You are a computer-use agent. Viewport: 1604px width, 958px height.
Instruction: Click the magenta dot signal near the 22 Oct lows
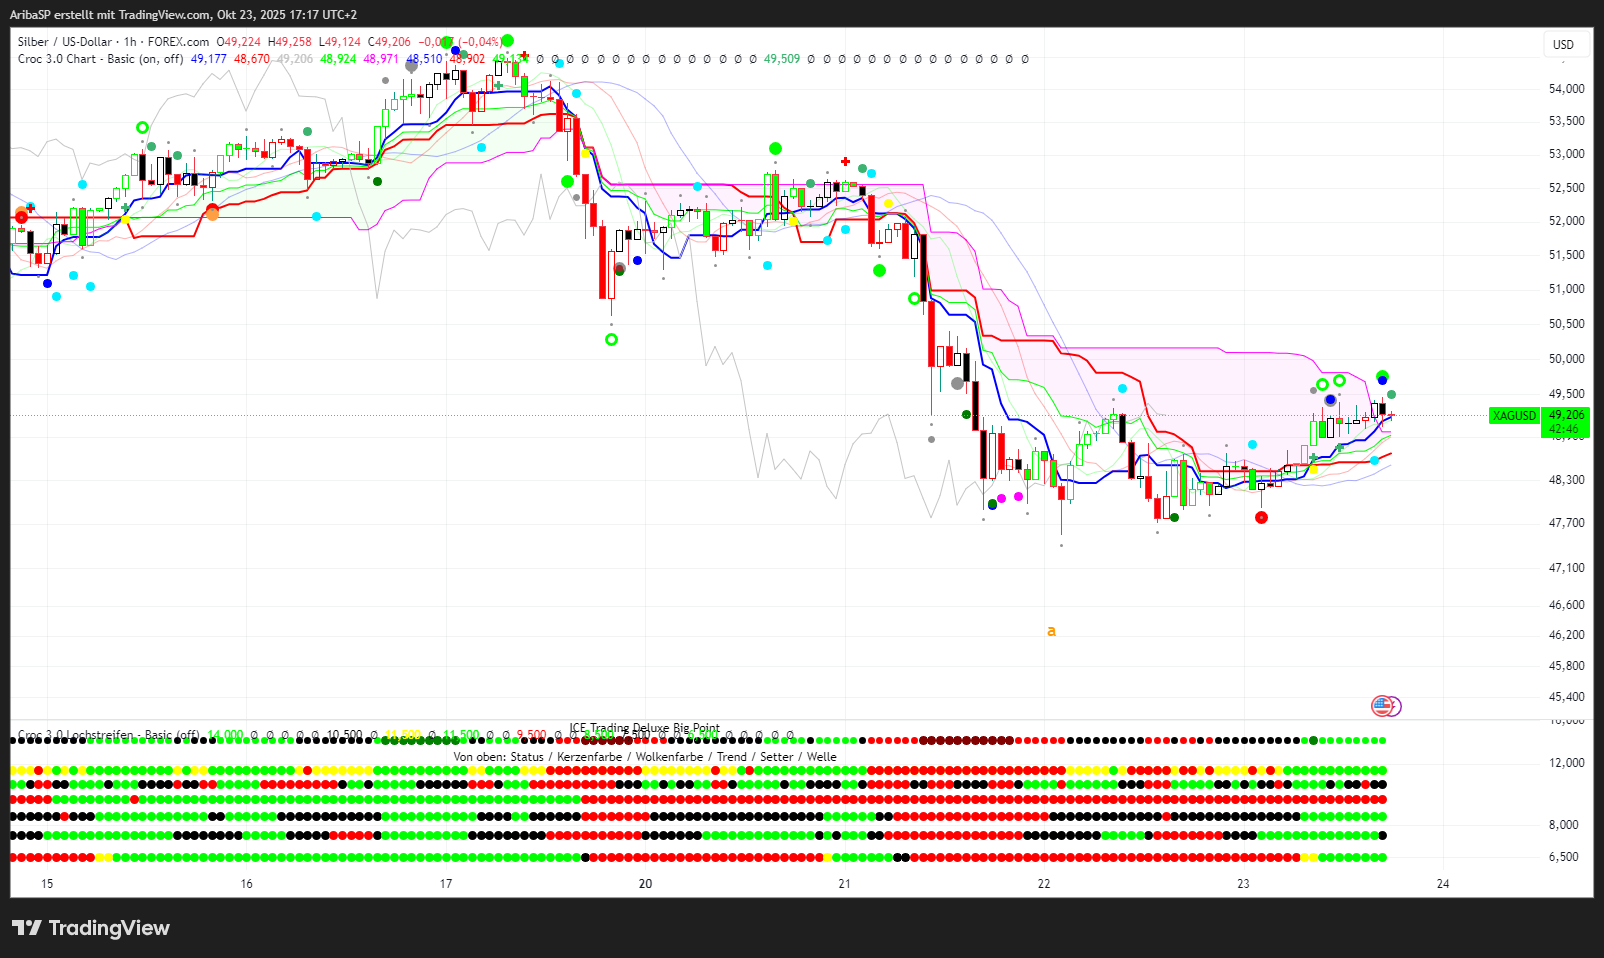(x=1019, y=496)
